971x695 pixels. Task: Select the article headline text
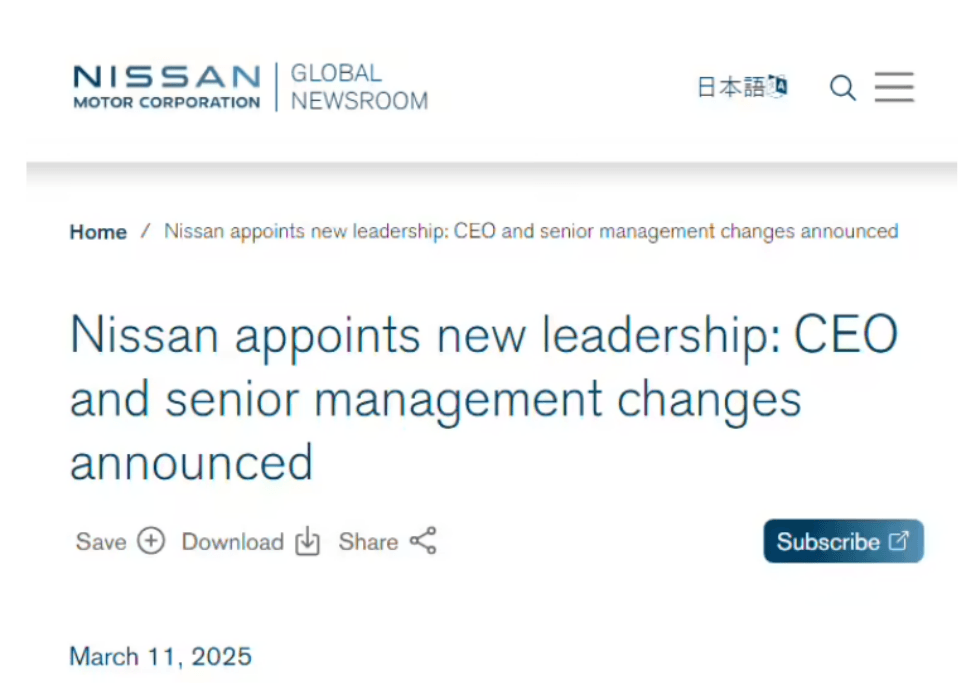[484, 398]
